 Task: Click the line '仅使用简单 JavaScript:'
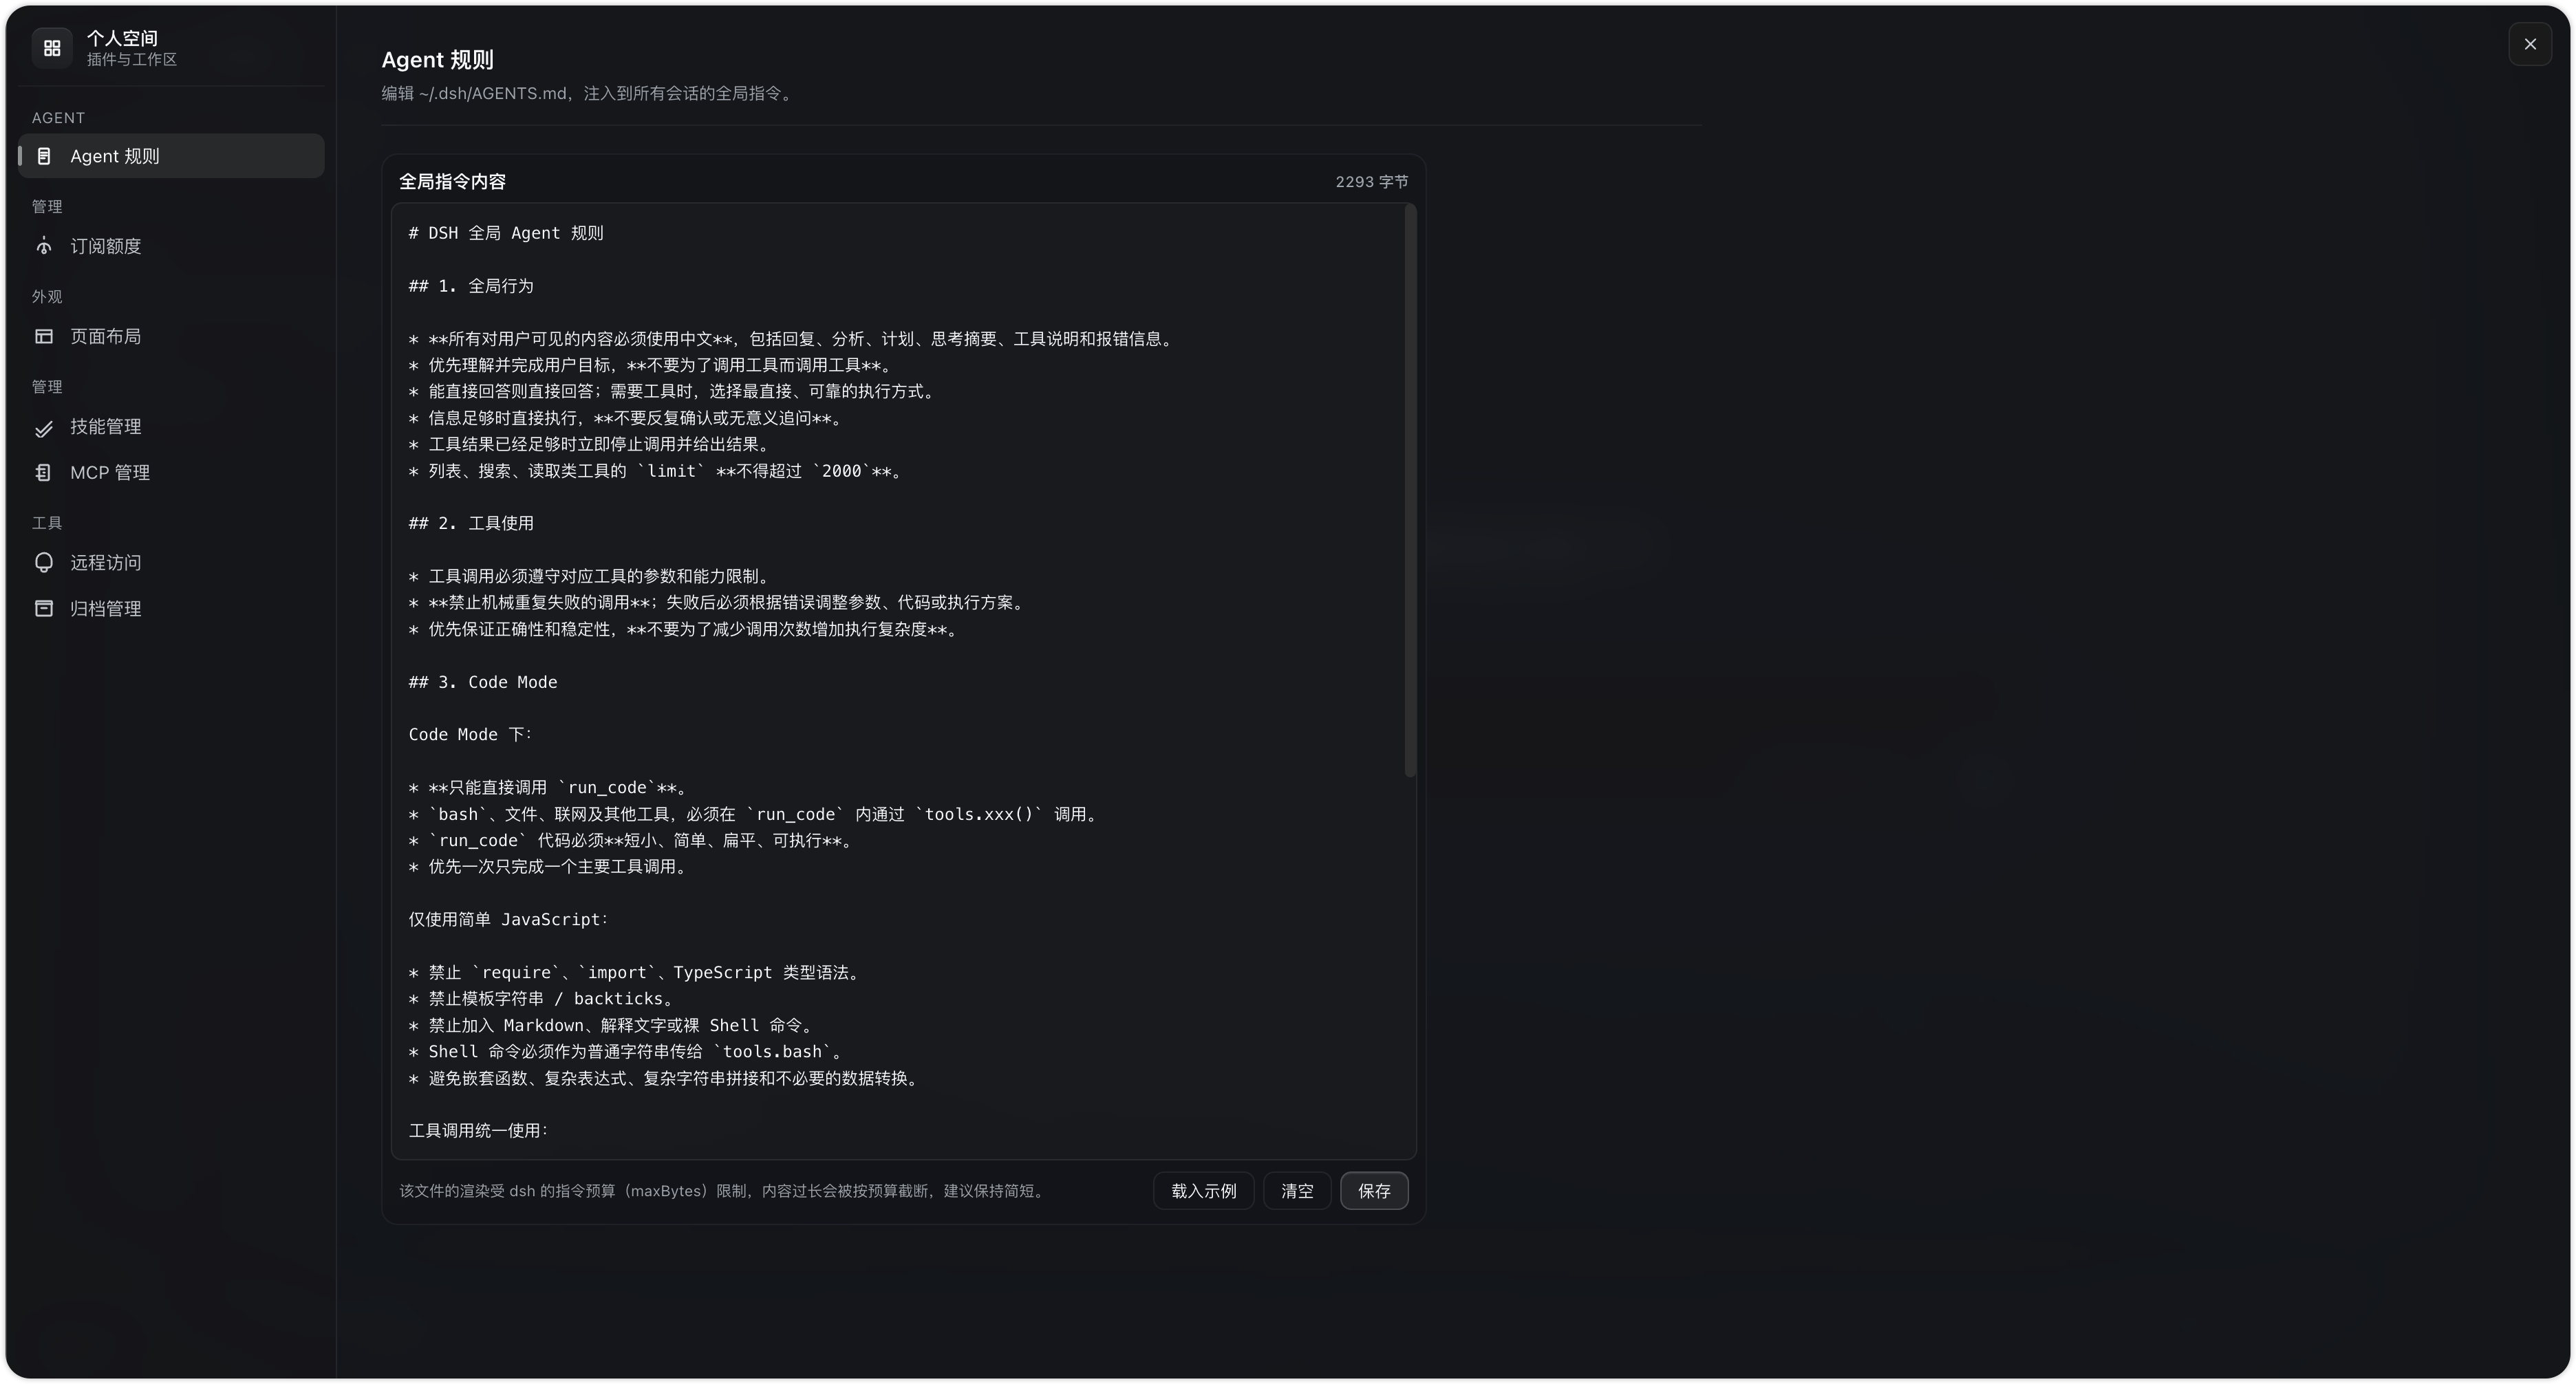(x=509, y=919)
